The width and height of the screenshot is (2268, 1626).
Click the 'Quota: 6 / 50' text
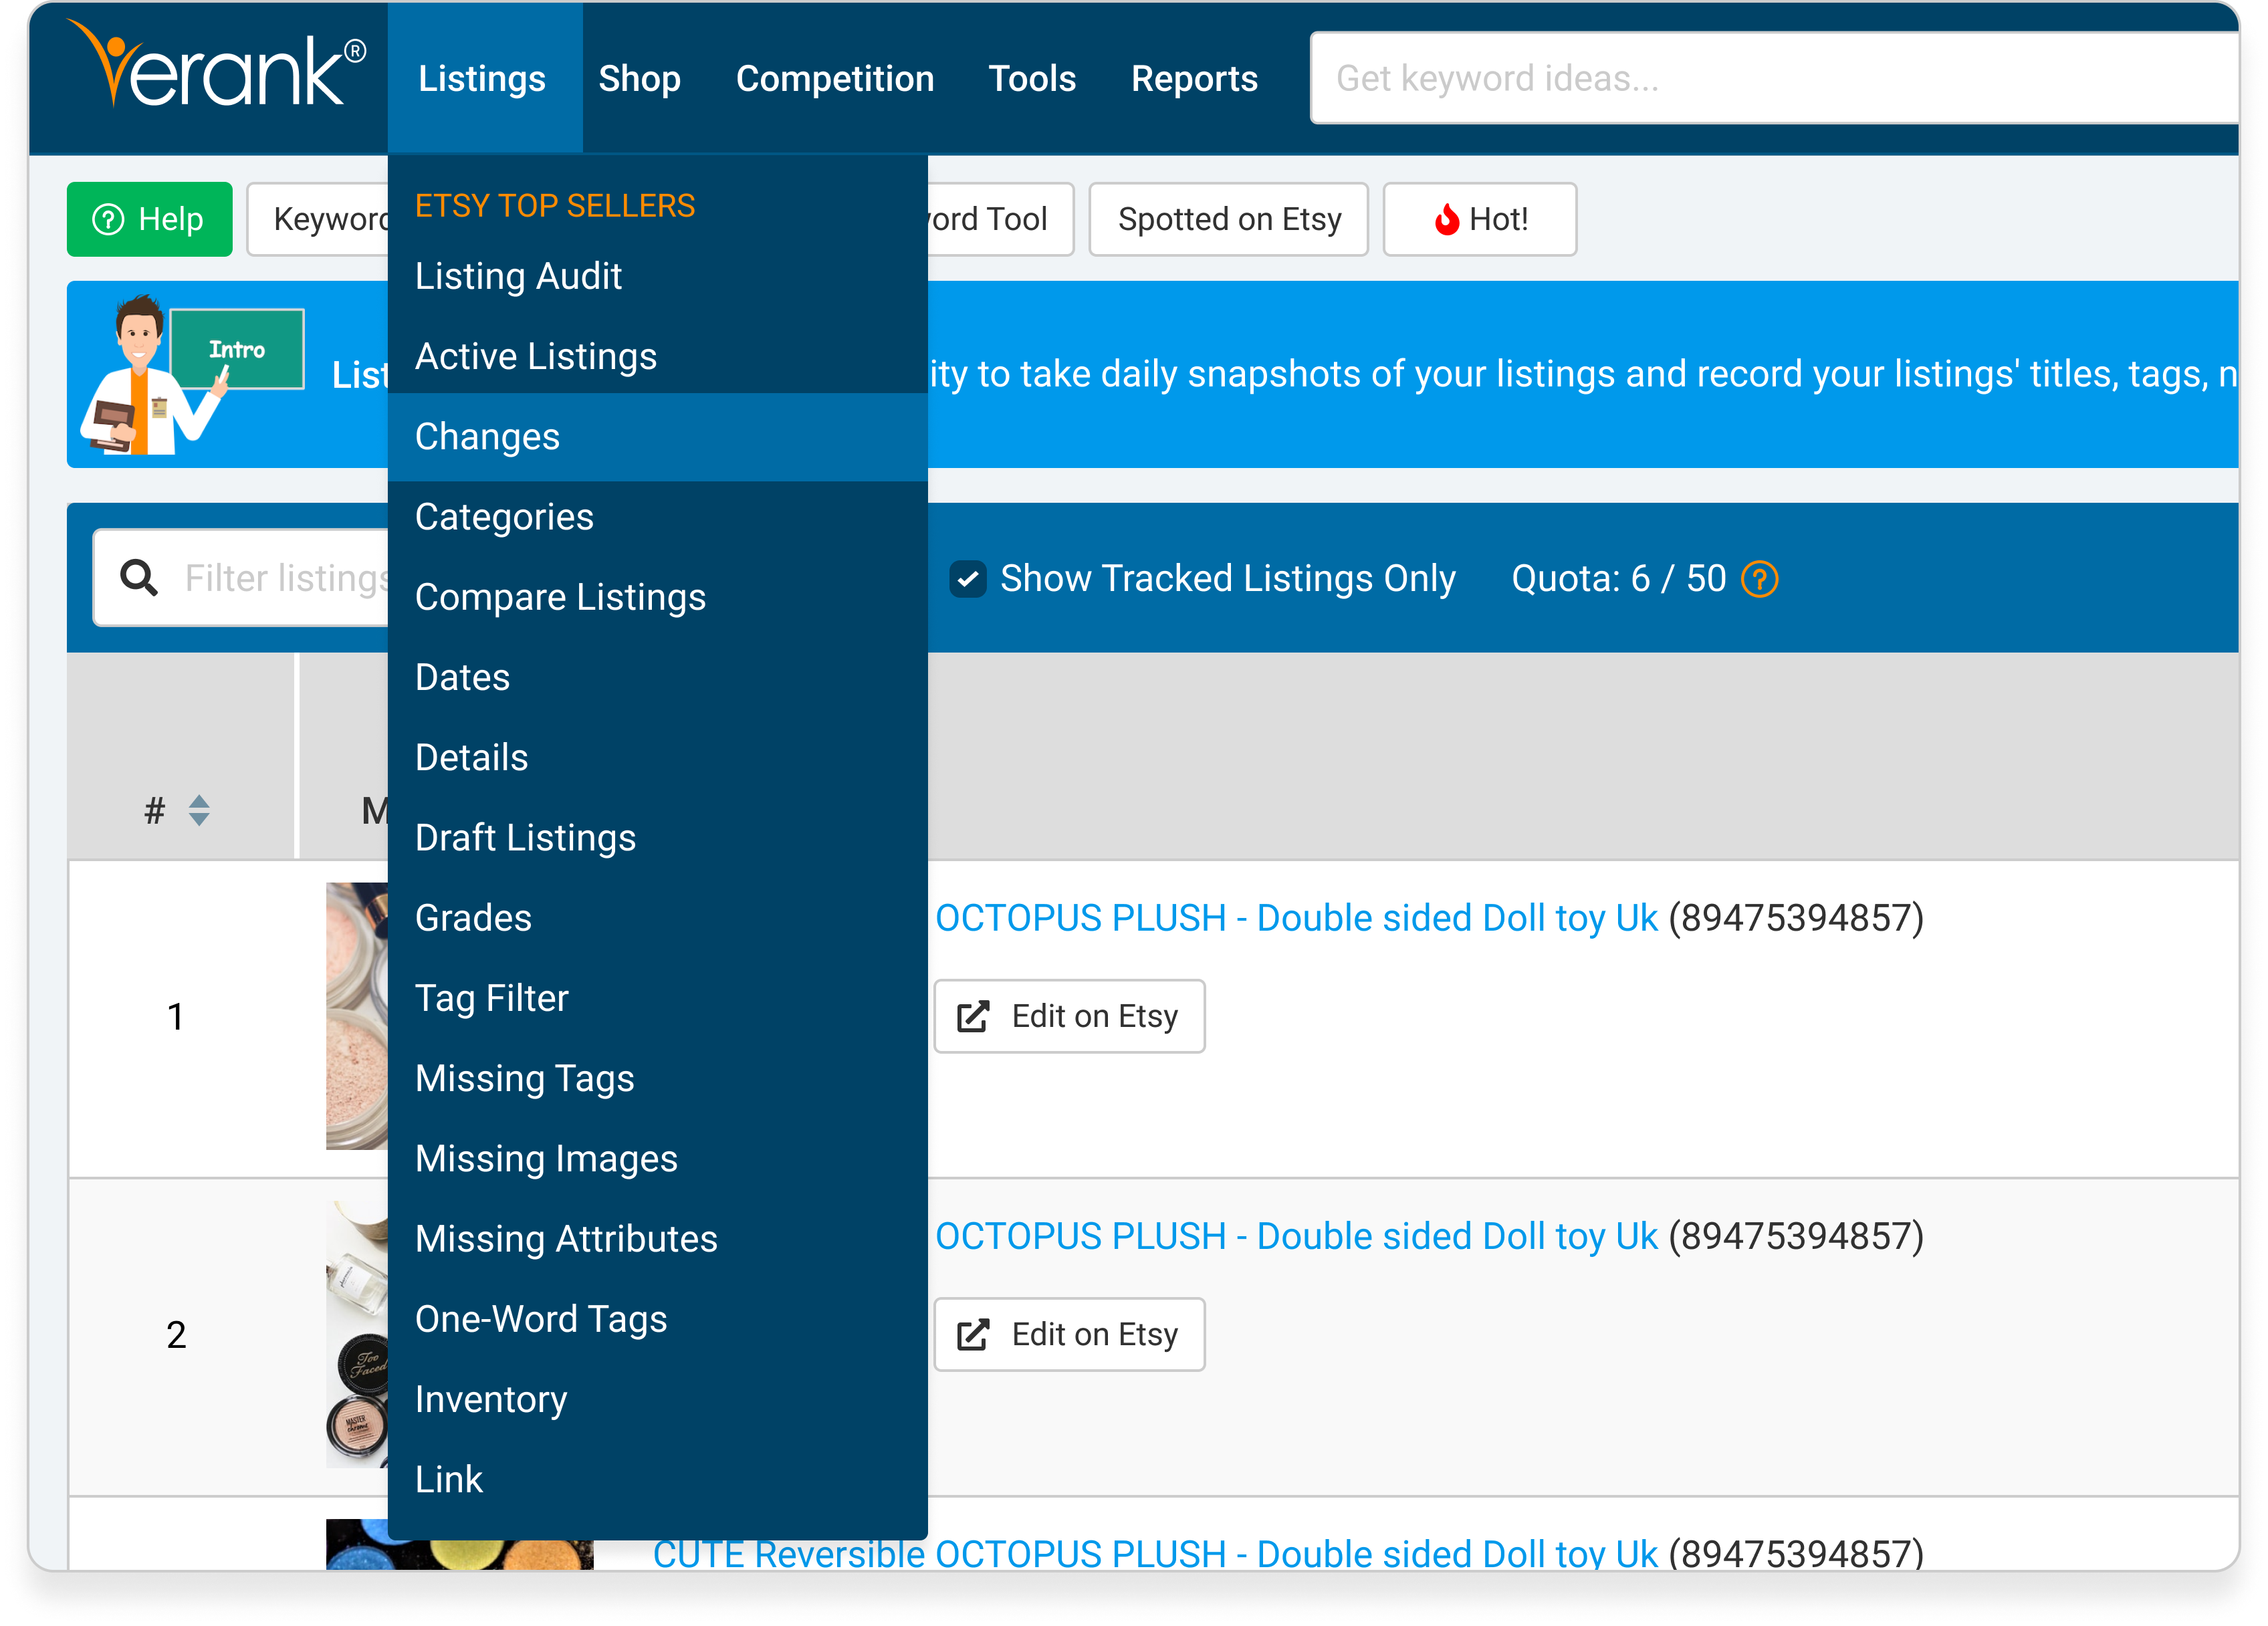pos(1618,579)
